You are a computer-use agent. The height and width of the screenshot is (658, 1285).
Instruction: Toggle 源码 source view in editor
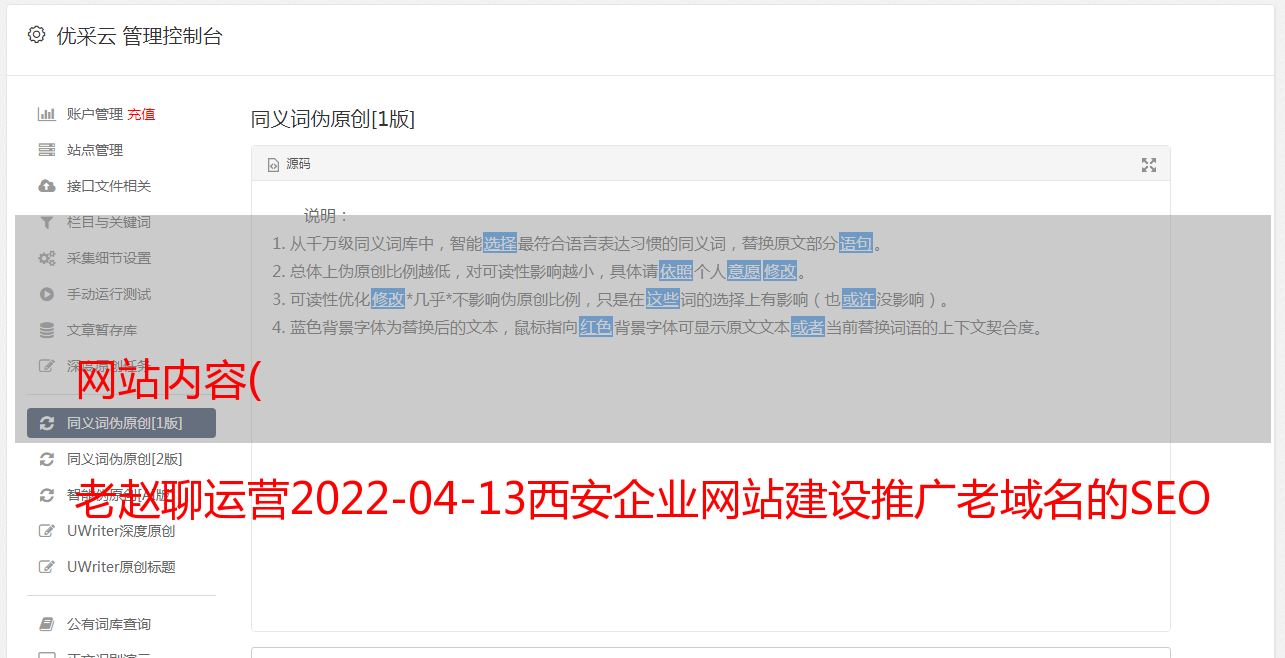pos(289,164)
